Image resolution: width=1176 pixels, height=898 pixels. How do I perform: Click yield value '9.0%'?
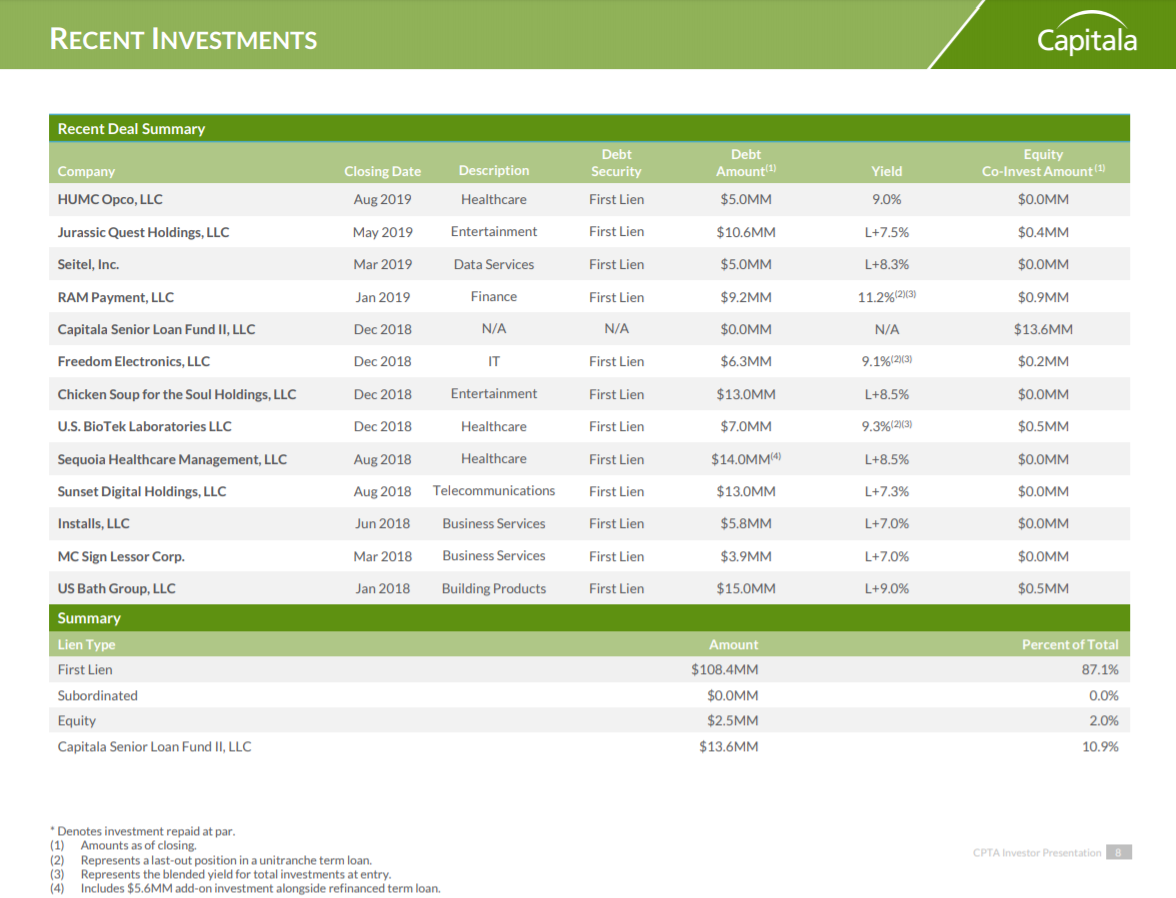(x=886, y=200)
